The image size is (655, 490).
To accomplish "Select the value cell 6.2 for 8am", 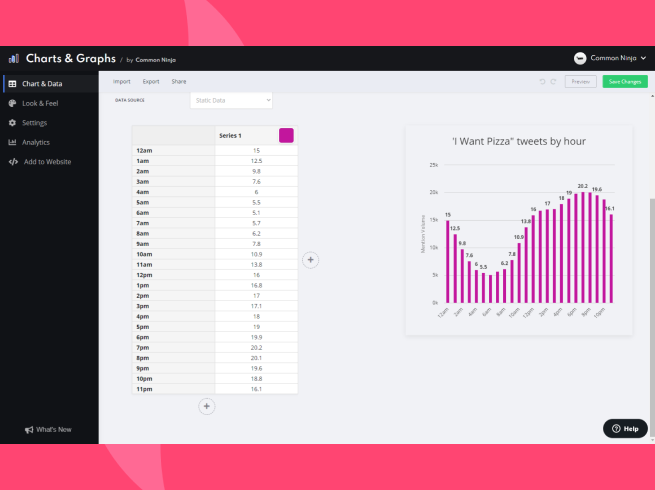I will tap(256, 234).
